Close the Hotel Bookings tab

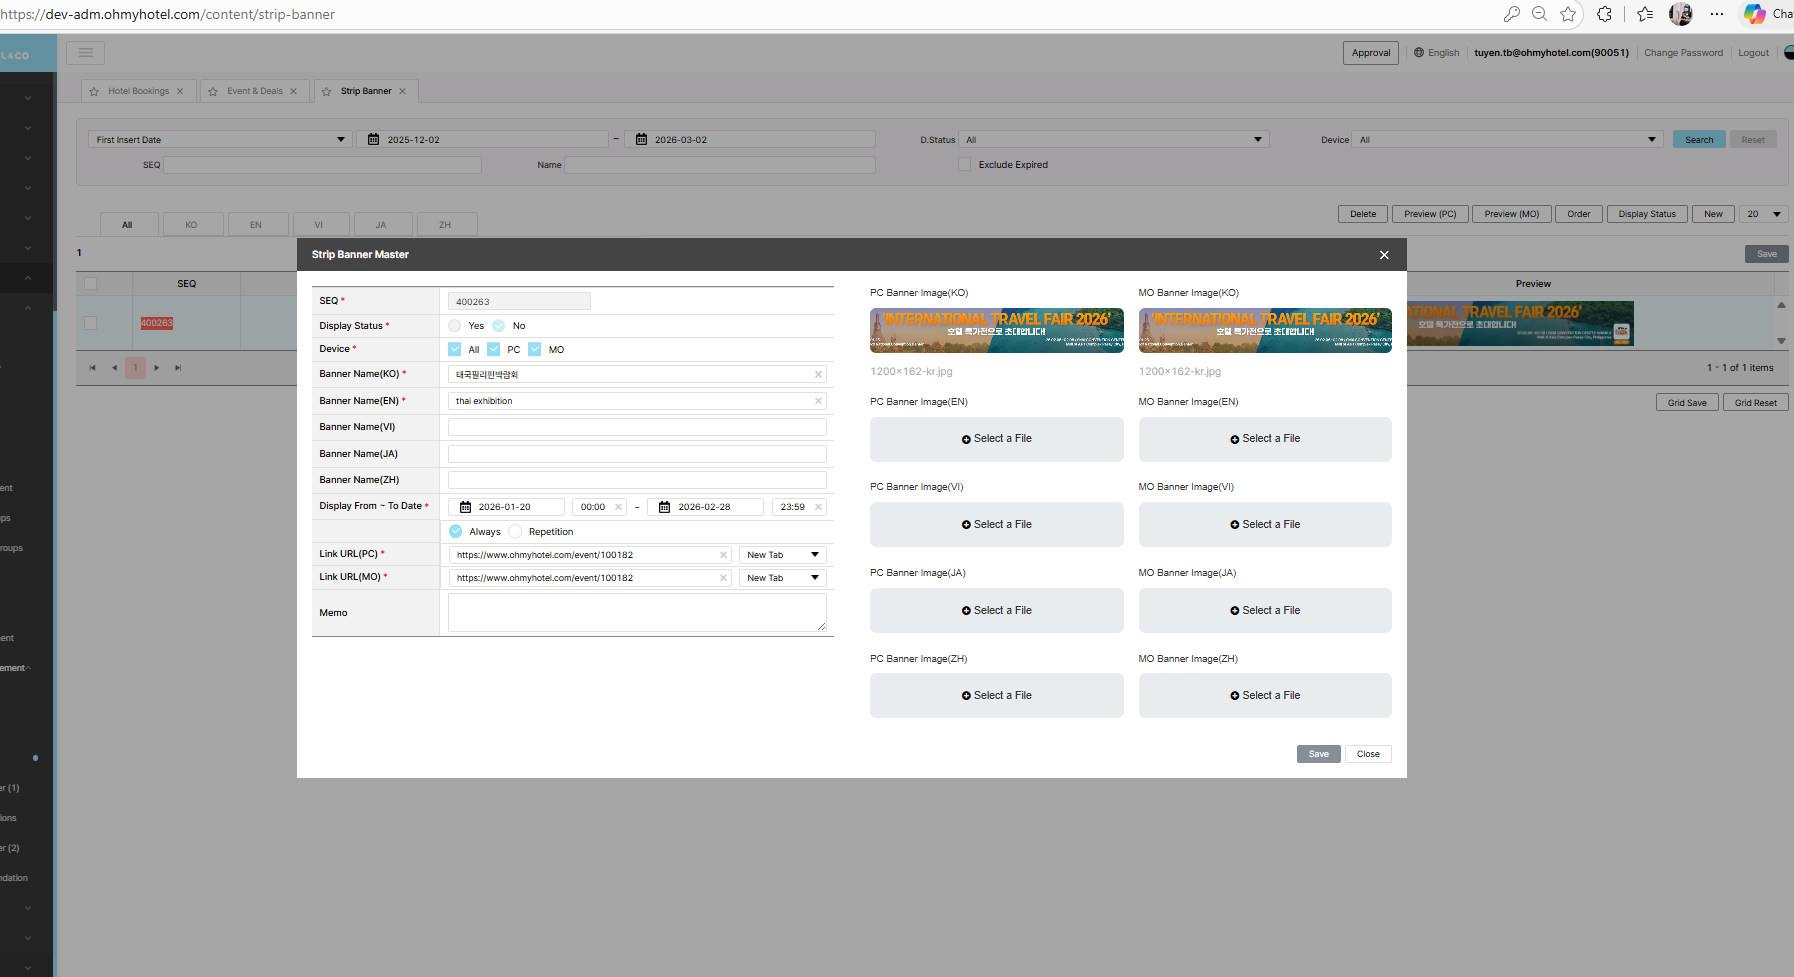pos(180,91)
